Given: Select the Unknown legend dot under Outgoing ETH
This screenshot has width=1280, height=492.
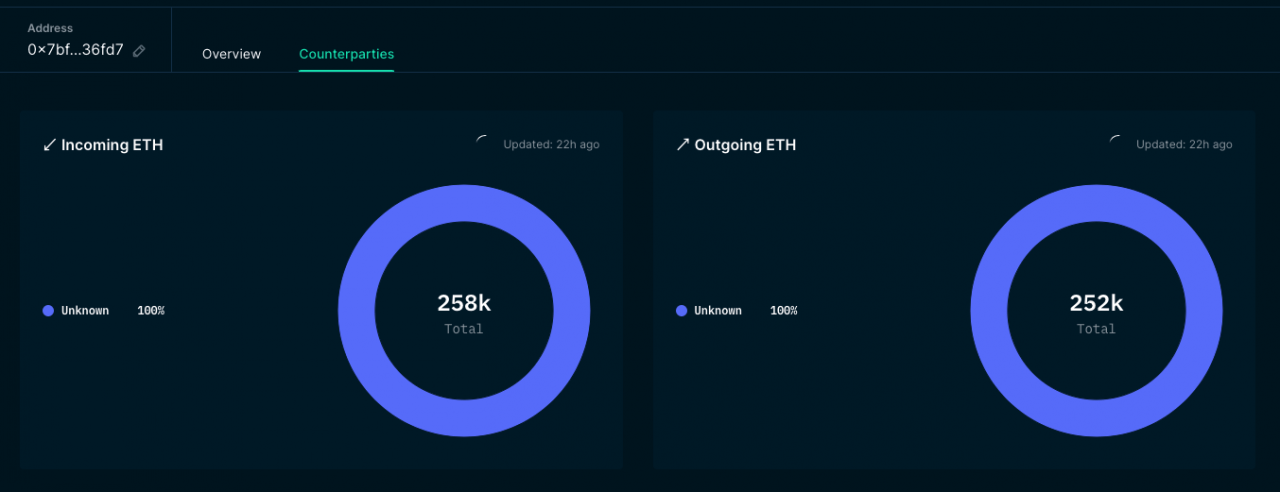Looking at the screenshot, I should click(x=681, y=311).
